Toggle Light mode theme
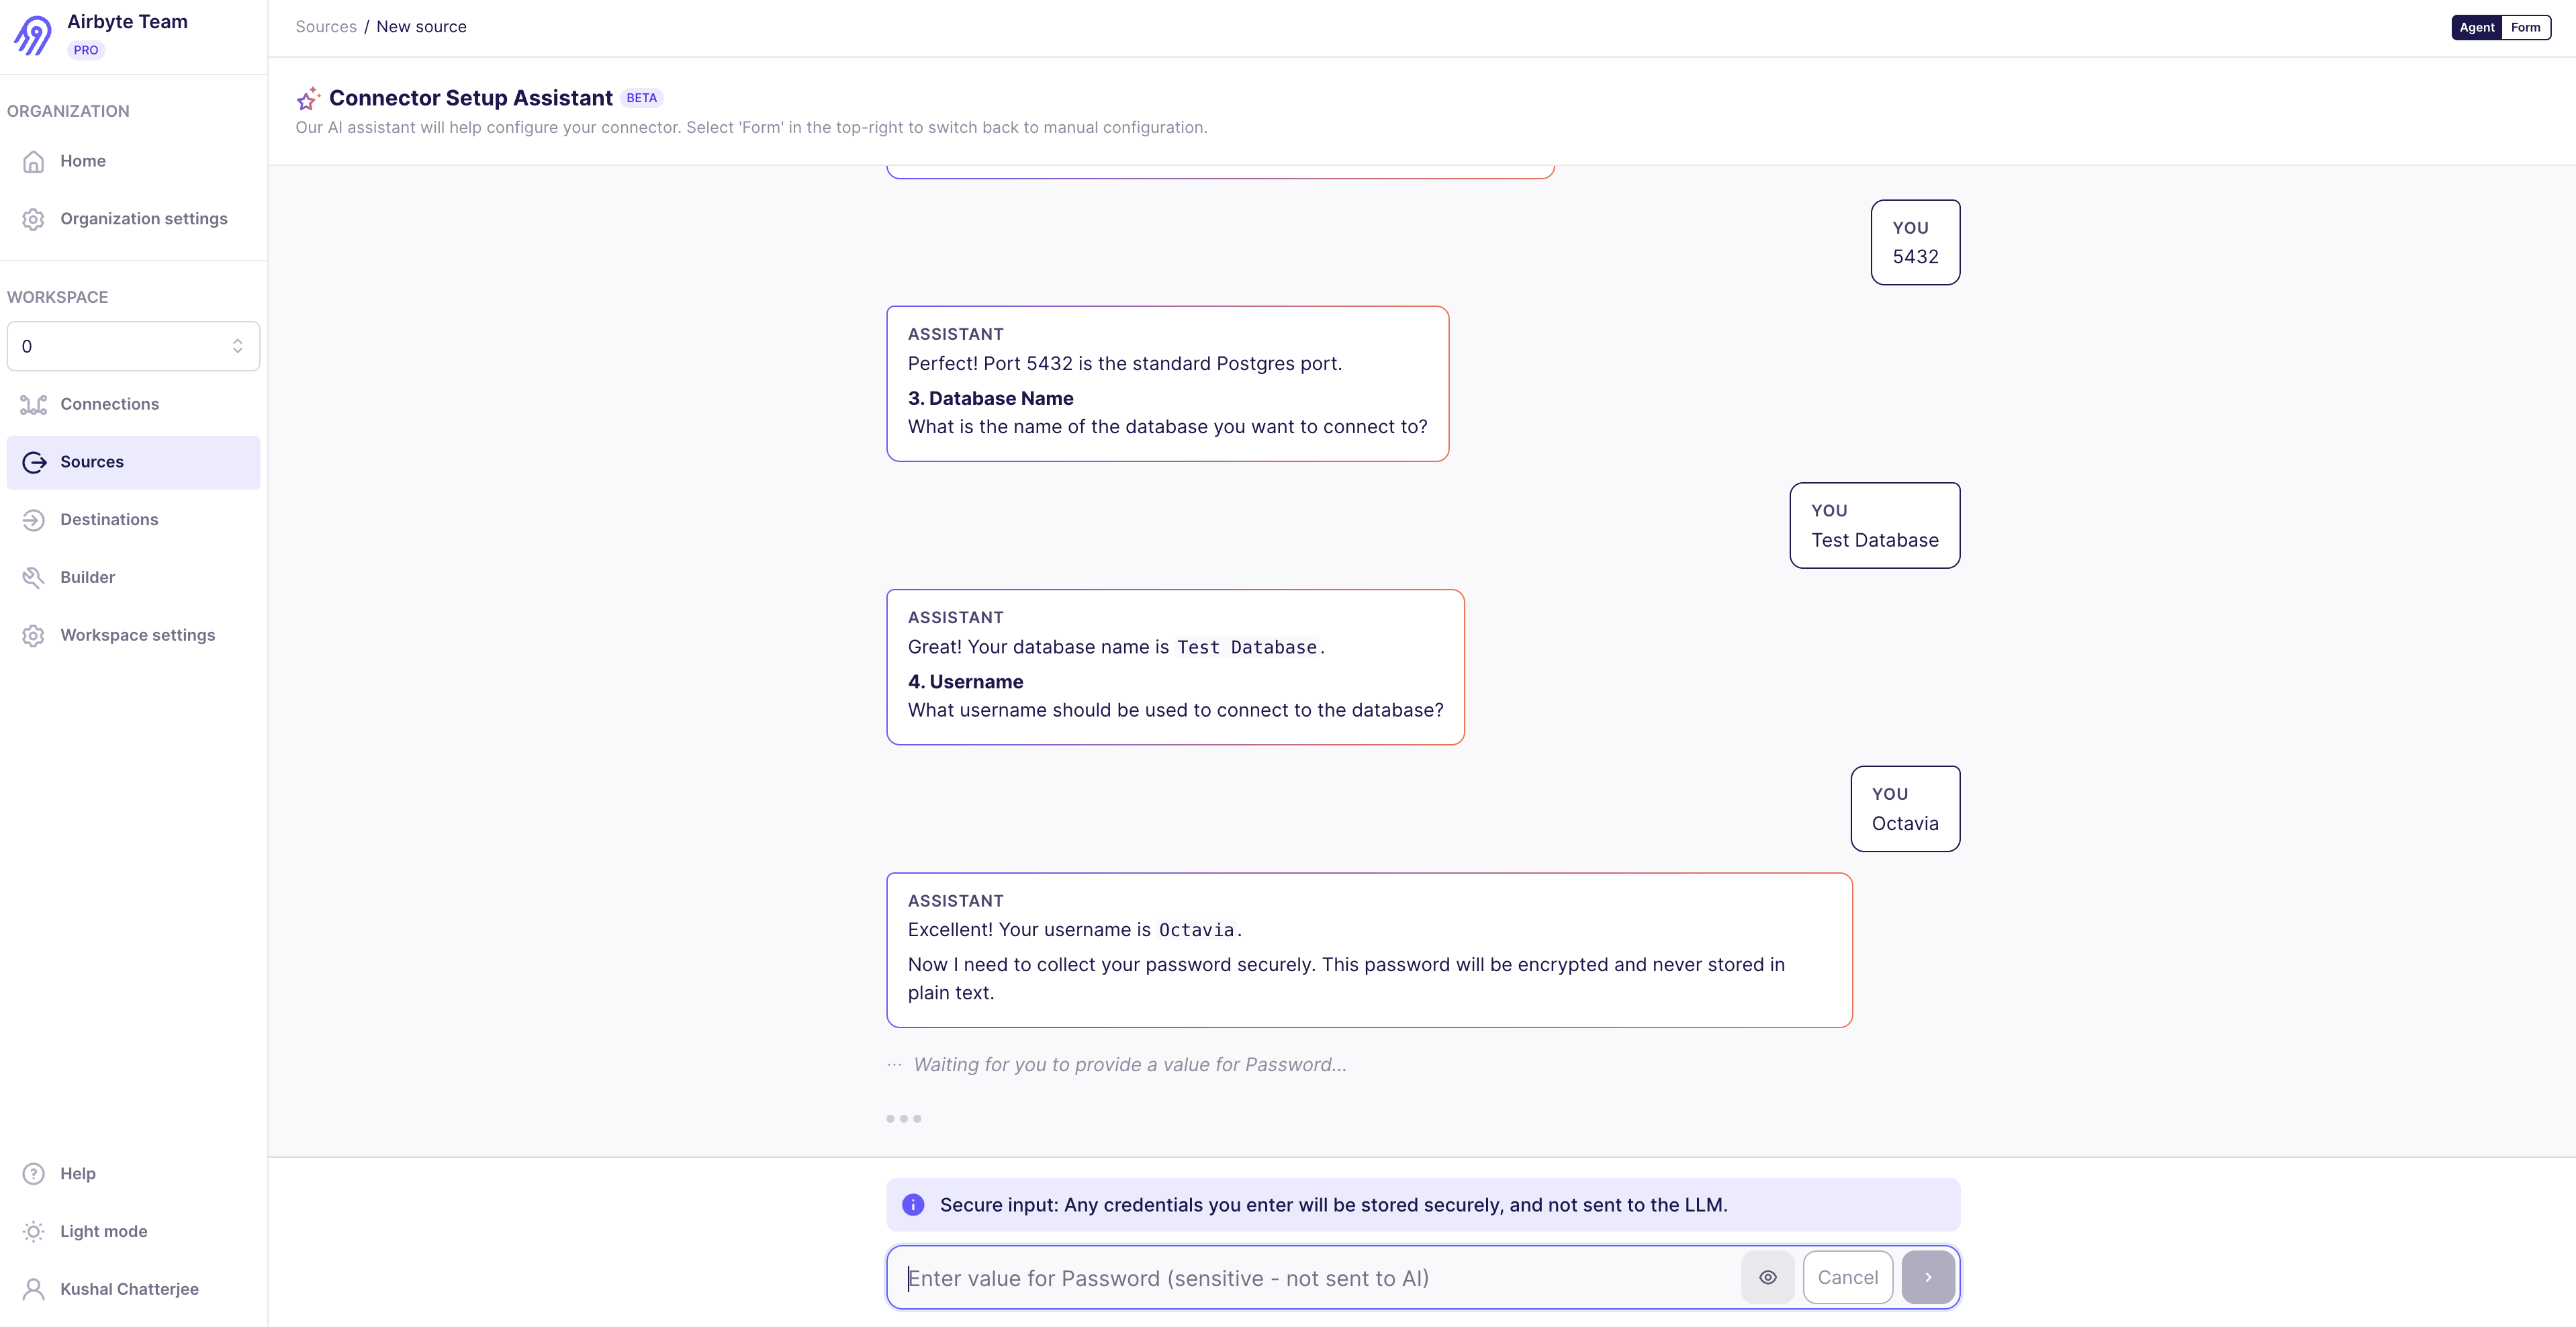Viewport: 2576px width, 1327px height. pos(103,1231)
